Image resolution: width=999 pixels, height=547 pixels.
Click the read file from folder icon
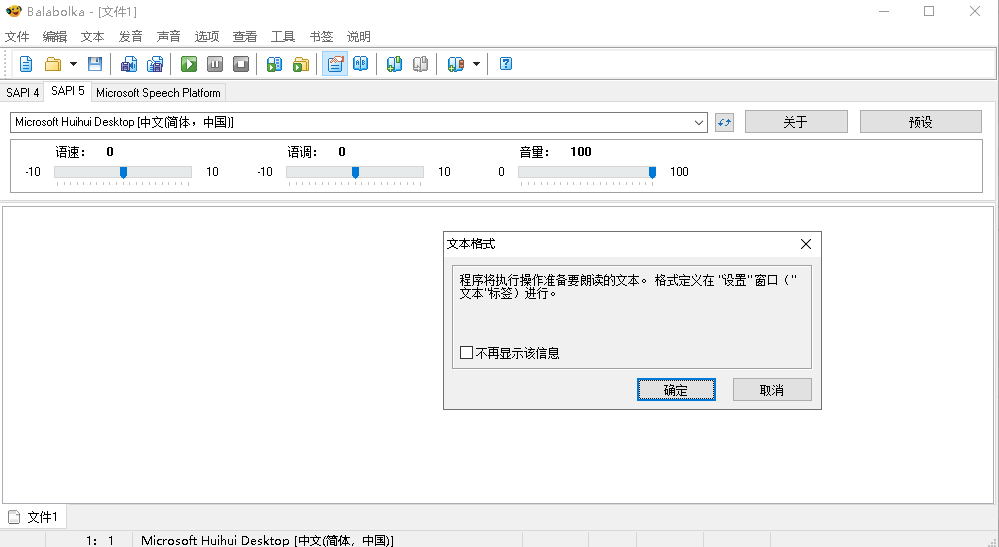click(x=301, y=64)
